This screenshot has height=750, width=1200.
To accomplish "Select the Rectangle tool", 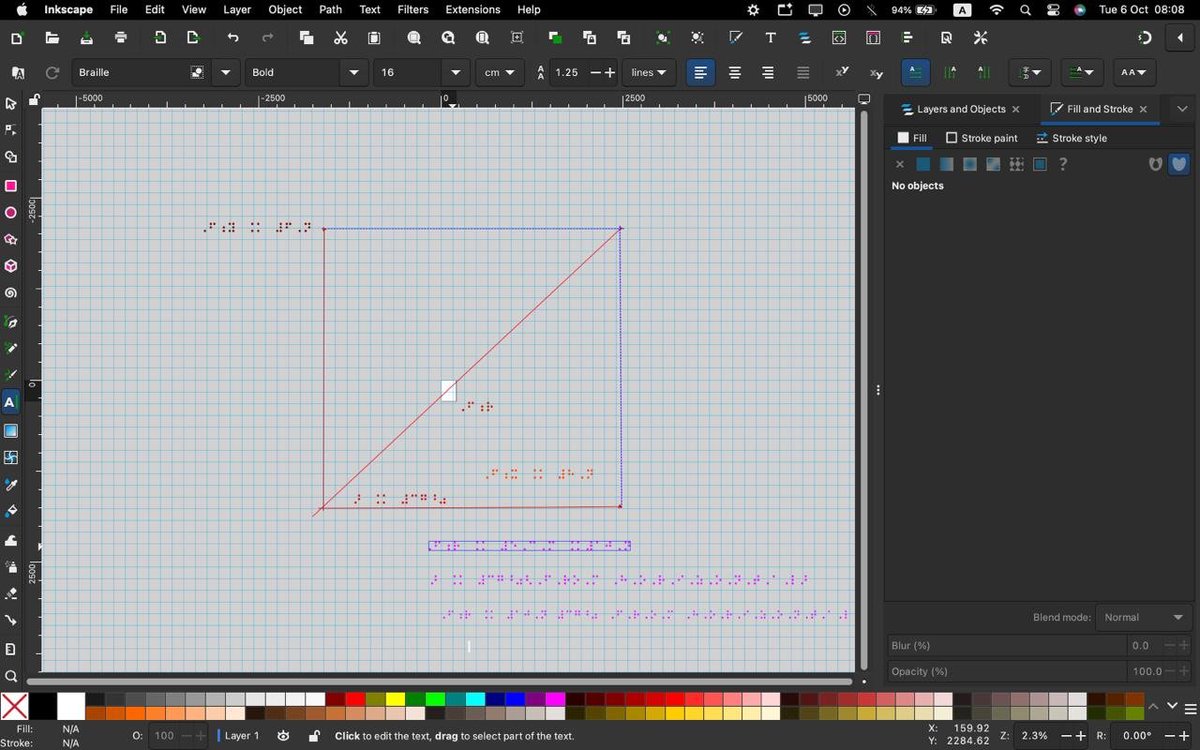I will 11,186.
